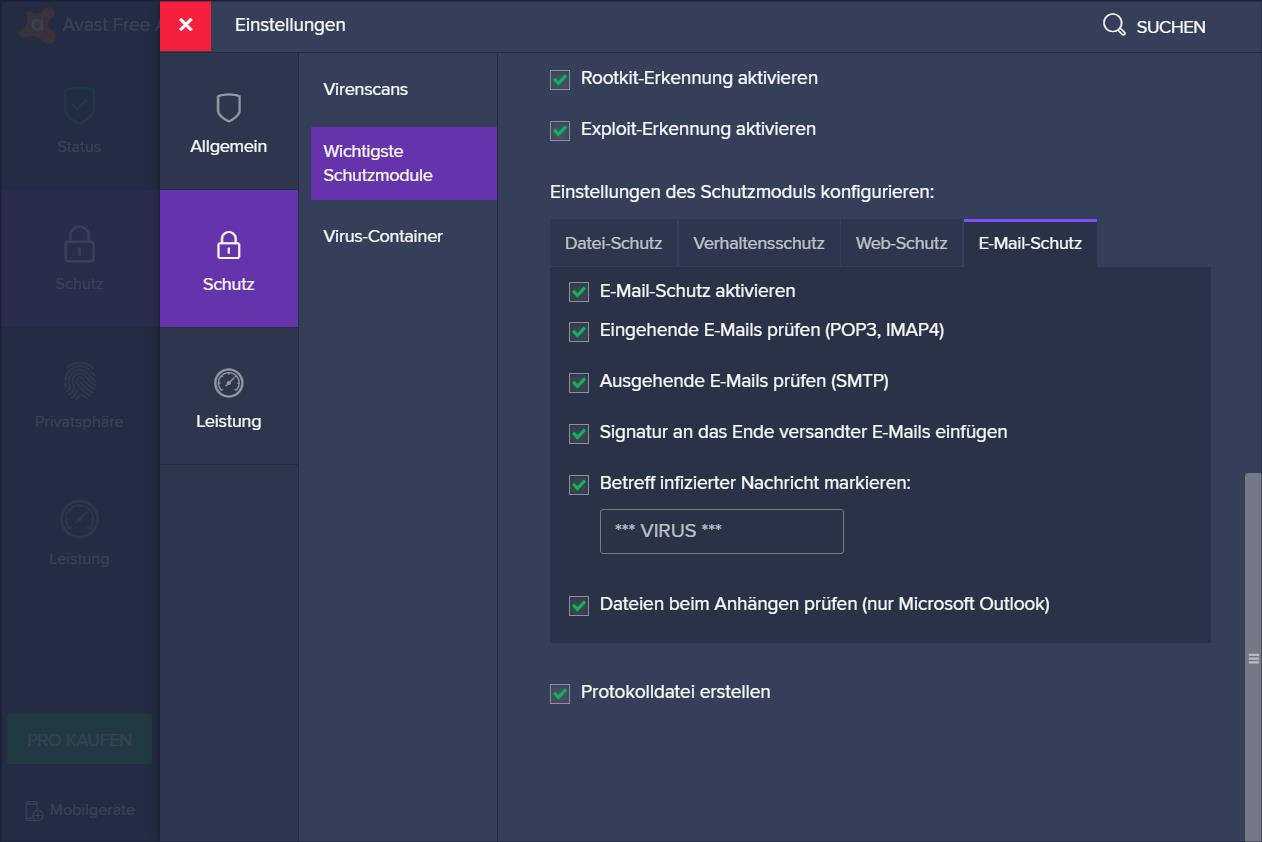1262x842 pixels.
Task: Toggle Protokolldatei erstellen checkbox
Action: point(560,693)
